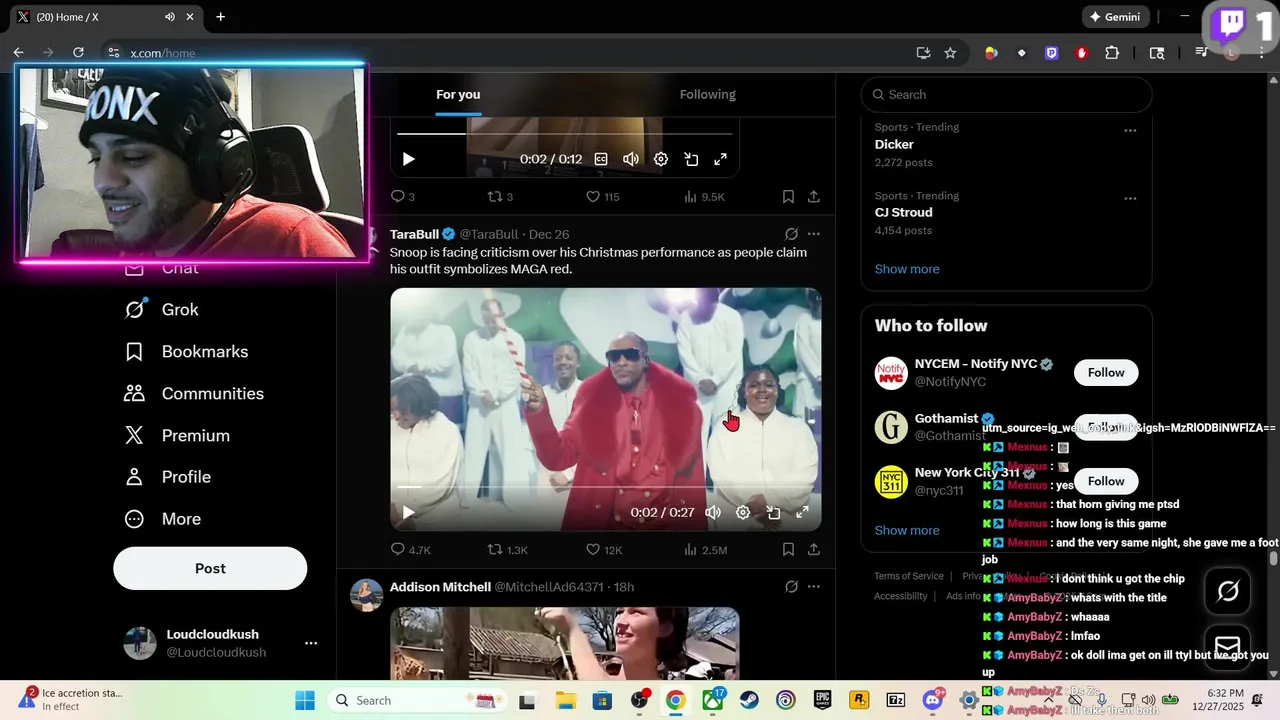Mute the X tab using the speaker icon
This screenshot has height=720, width=1280.
(169, 17)
